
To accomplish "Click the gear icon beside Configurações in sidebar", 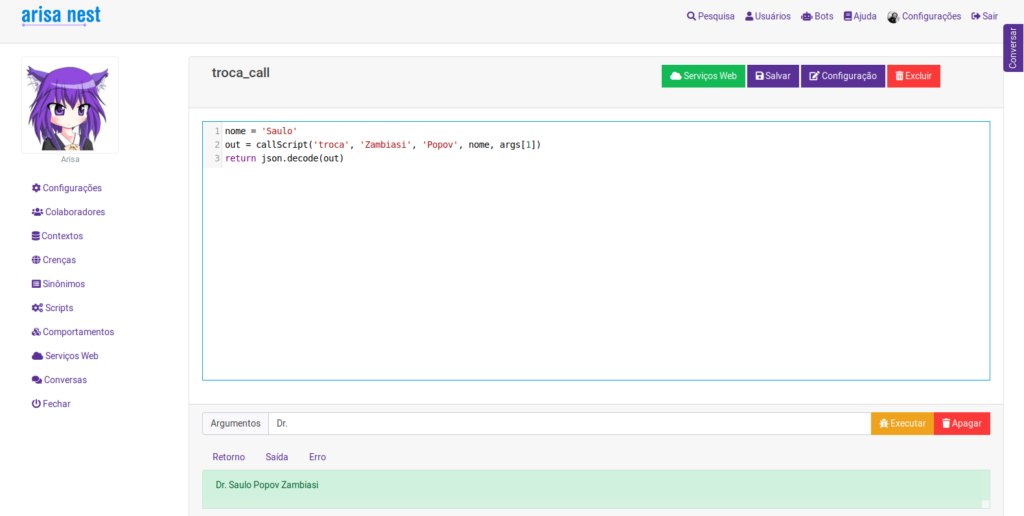I will [36, 188].
